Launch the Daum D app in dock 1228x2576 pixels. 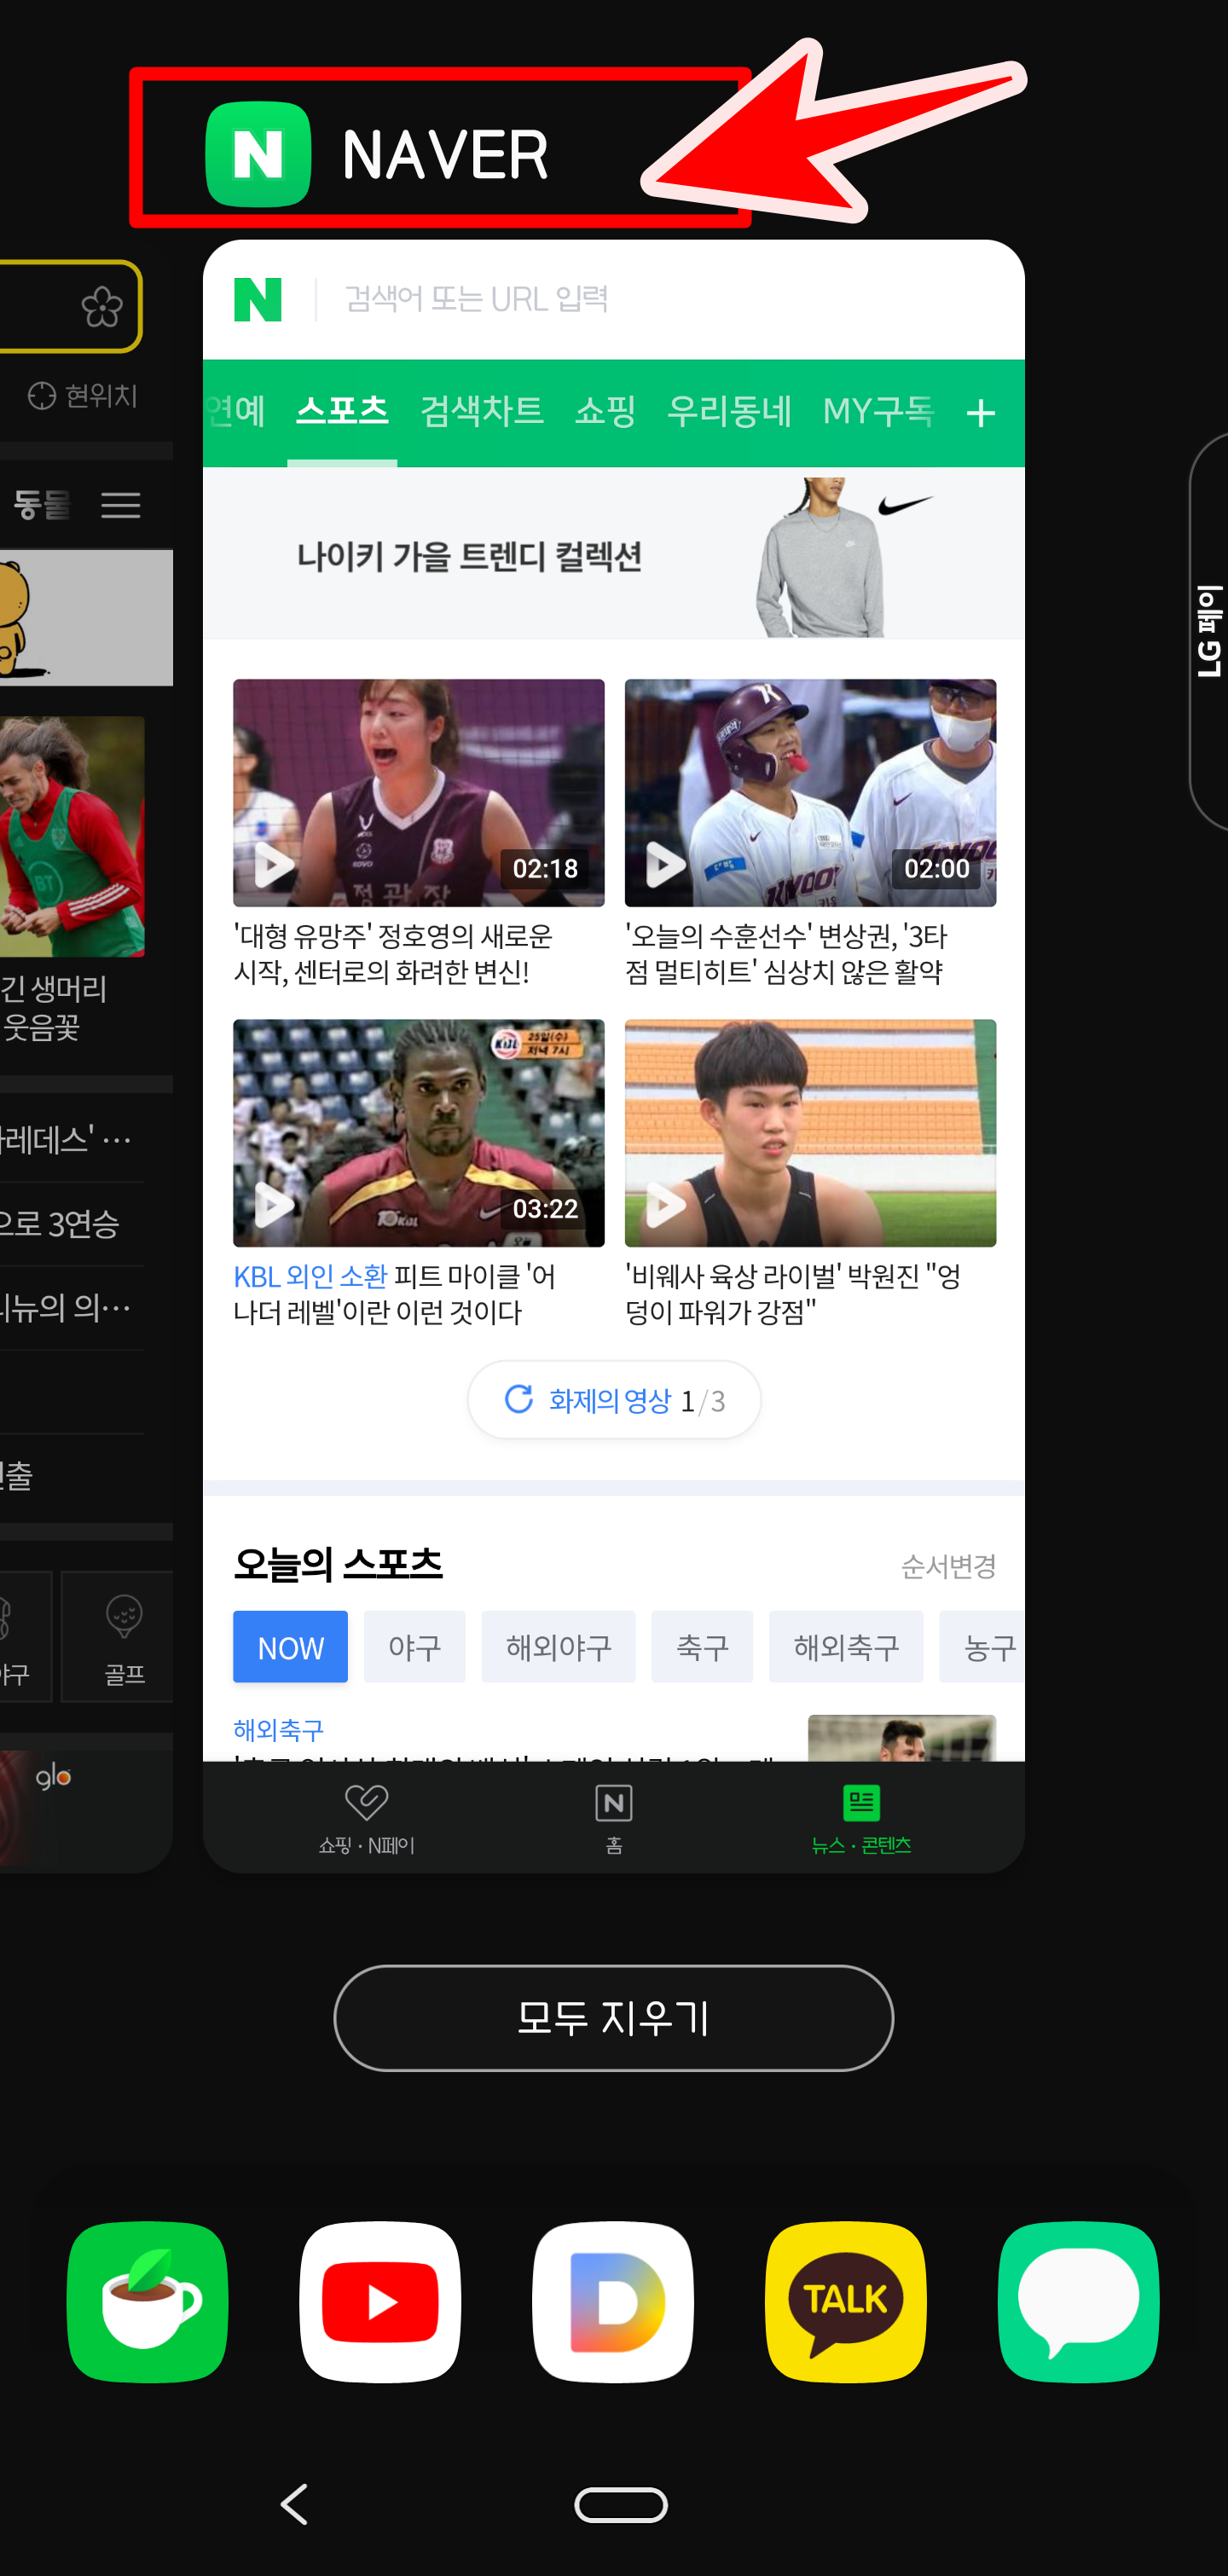[613, 2301]
